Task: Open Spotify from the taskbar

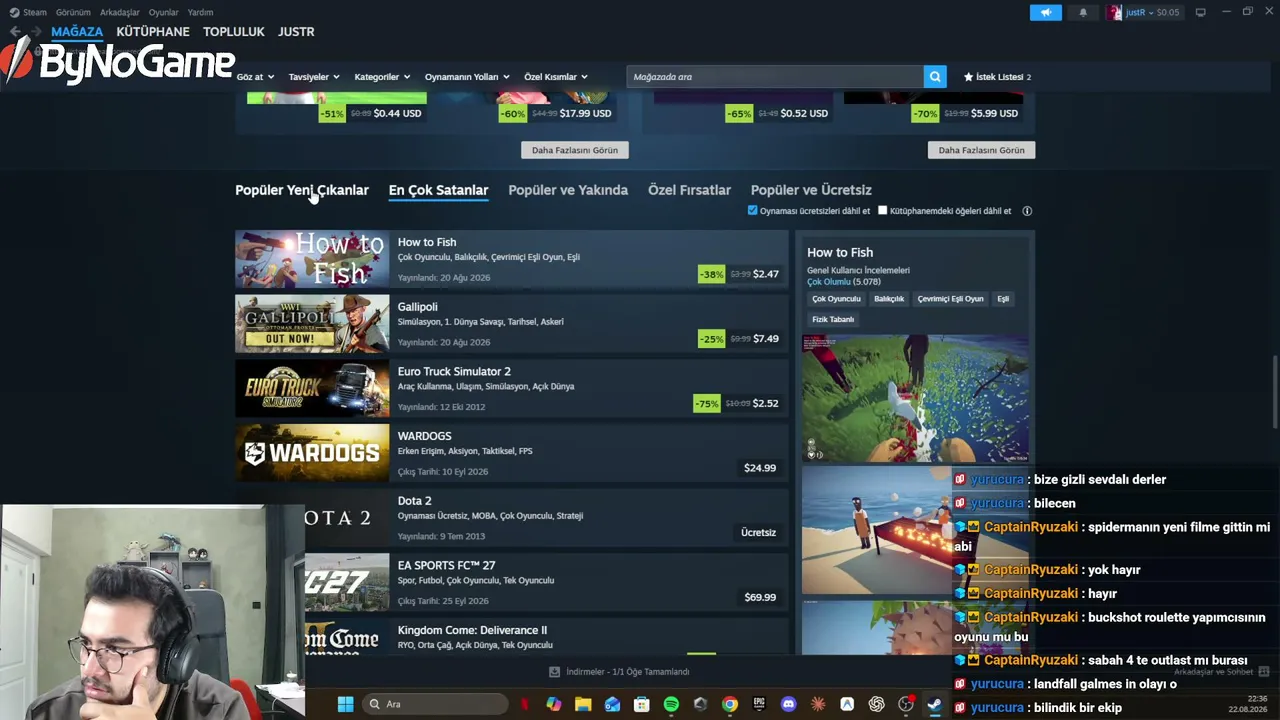Action: coord(671,704)
